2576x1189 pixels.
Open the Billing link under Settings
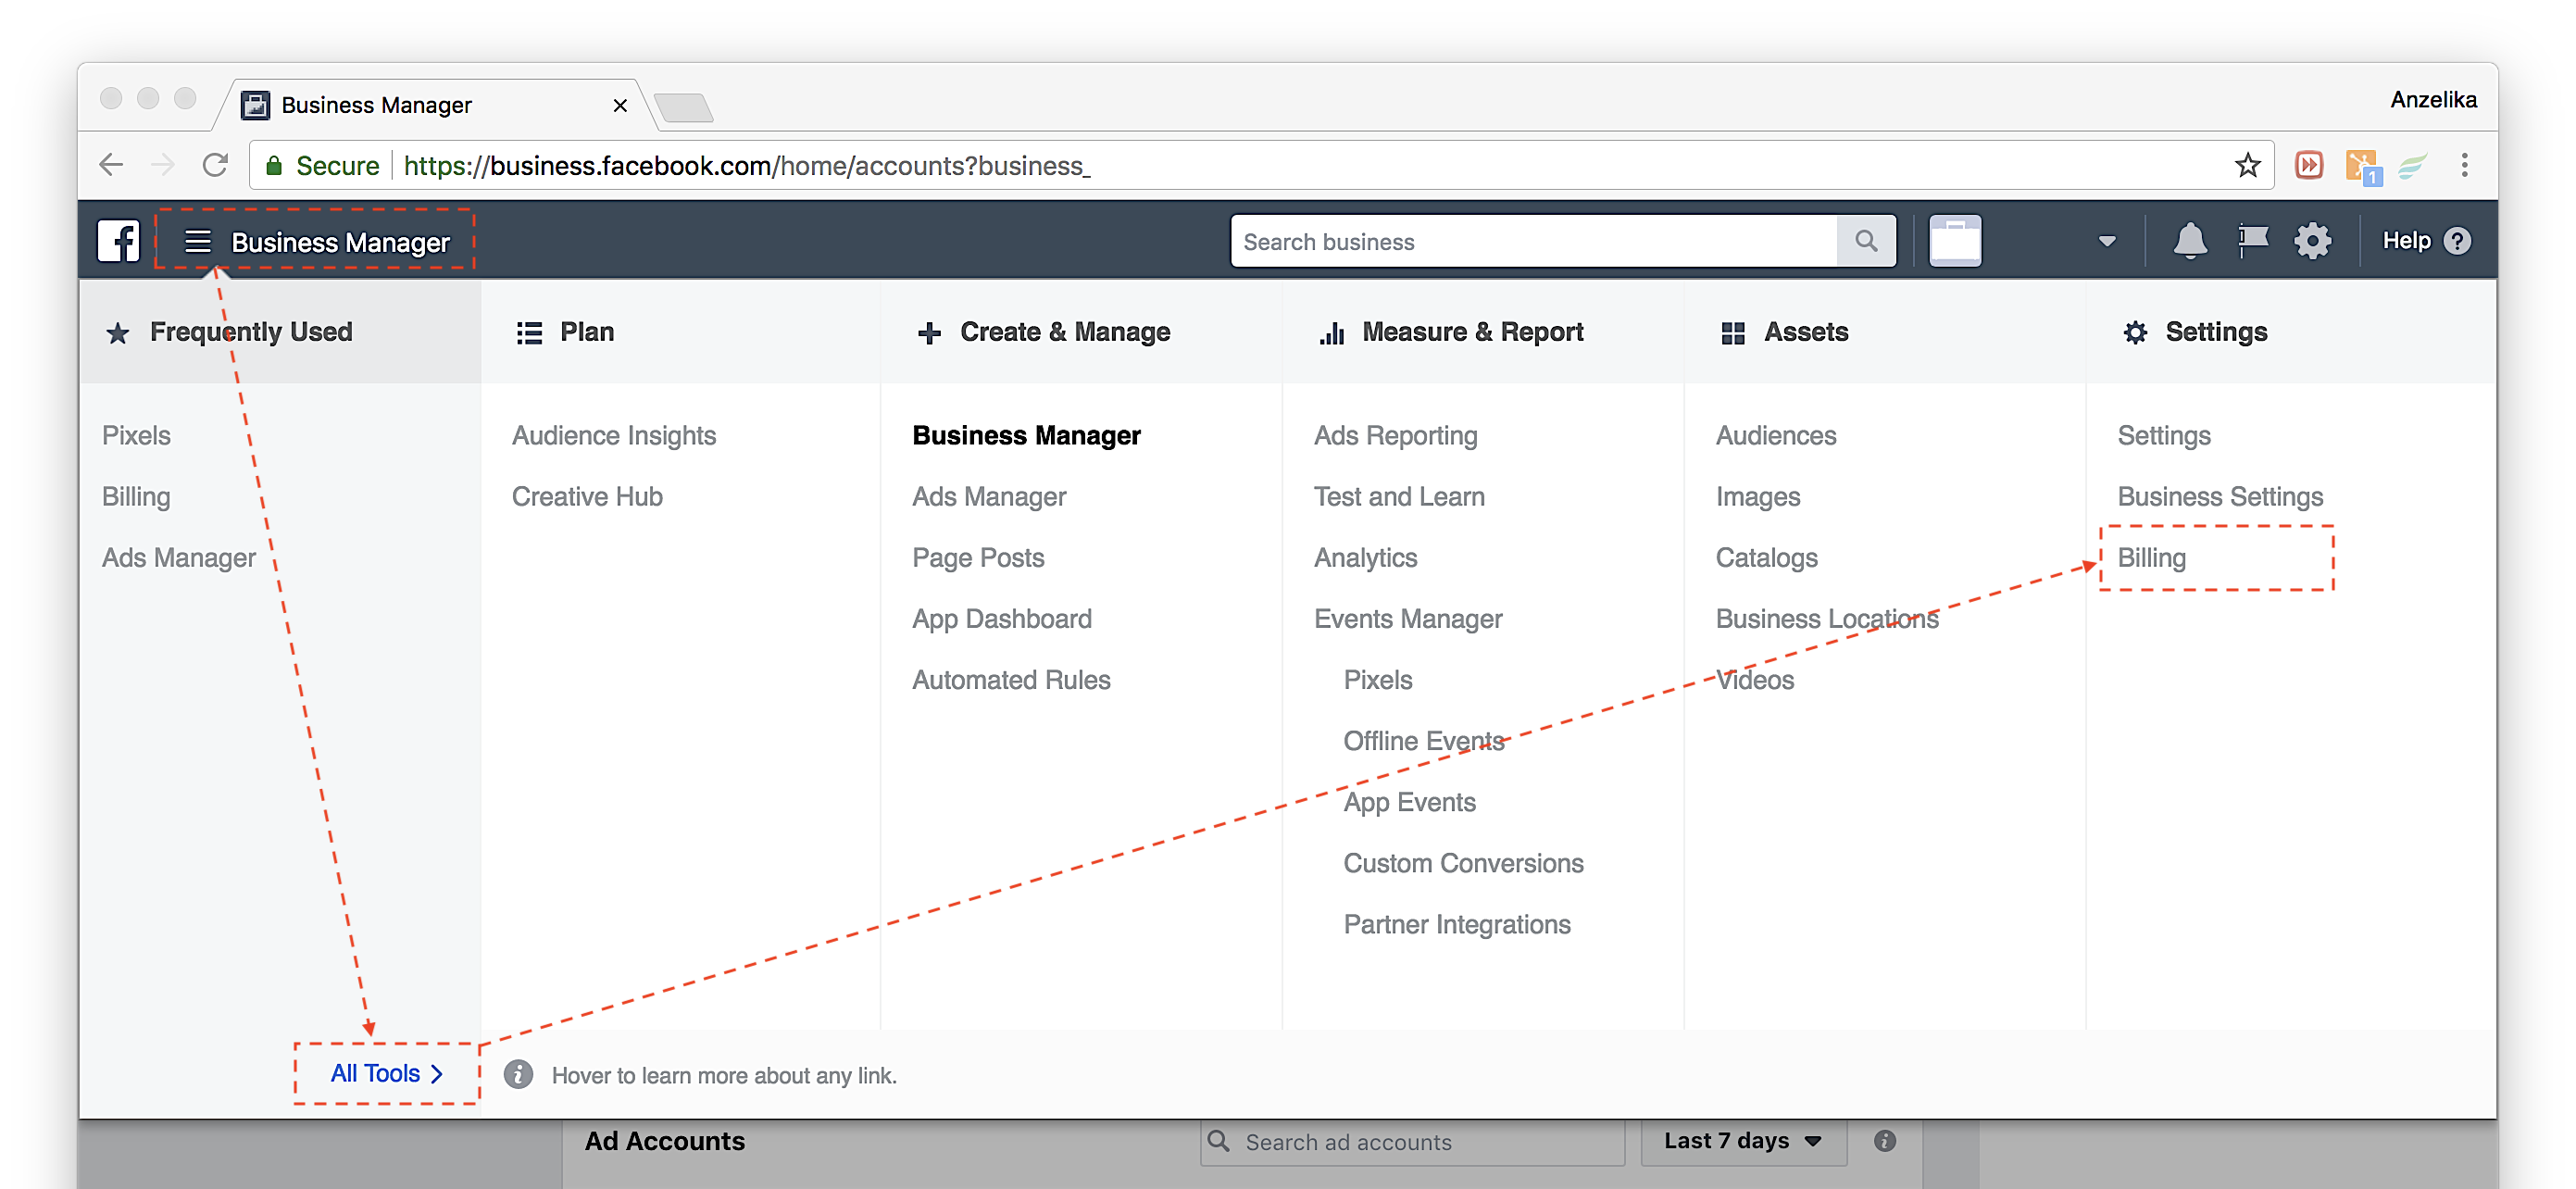(x=2152, y=557)
